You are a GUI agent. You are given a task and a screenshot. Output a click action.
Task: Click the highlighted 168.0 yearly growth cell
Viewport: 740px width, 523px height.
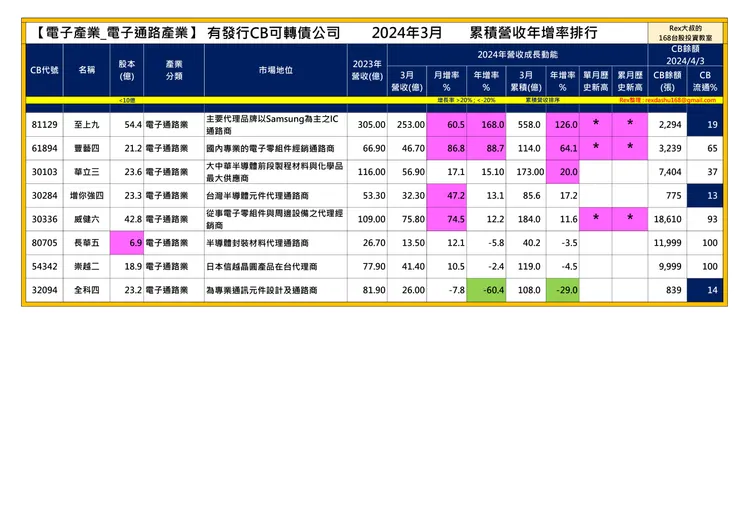[486, 125]
